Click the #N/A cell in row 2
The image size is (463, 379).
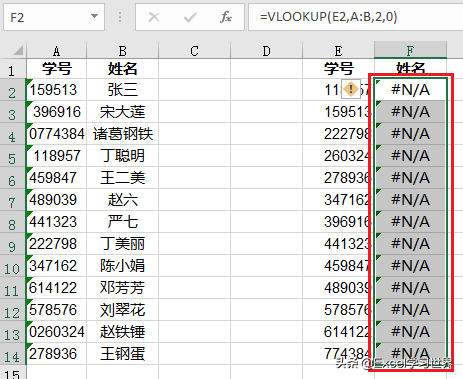point(410,90)
